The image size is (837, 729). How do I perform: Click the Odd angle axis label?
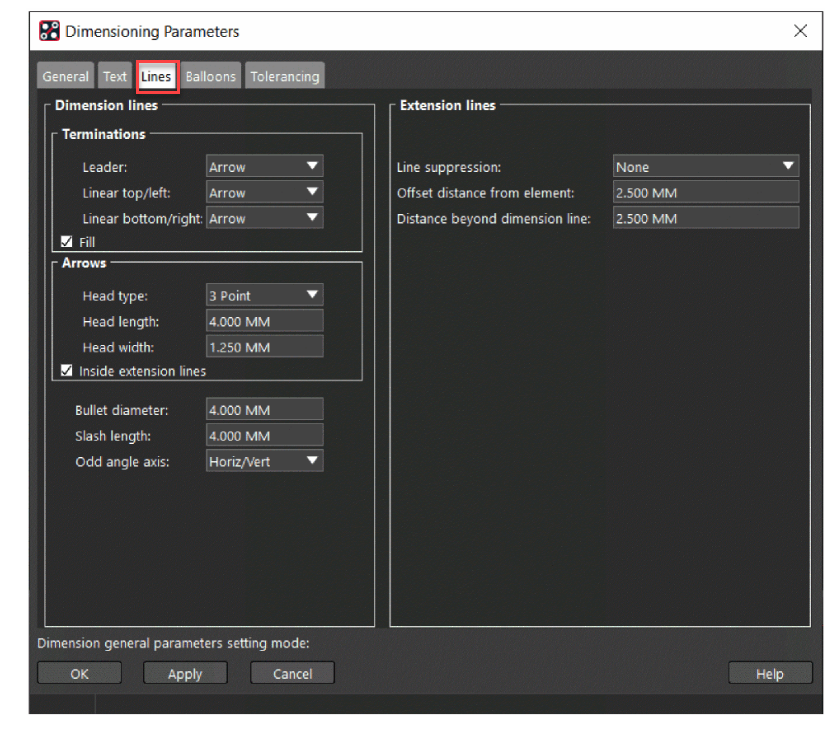pos(122,462)
